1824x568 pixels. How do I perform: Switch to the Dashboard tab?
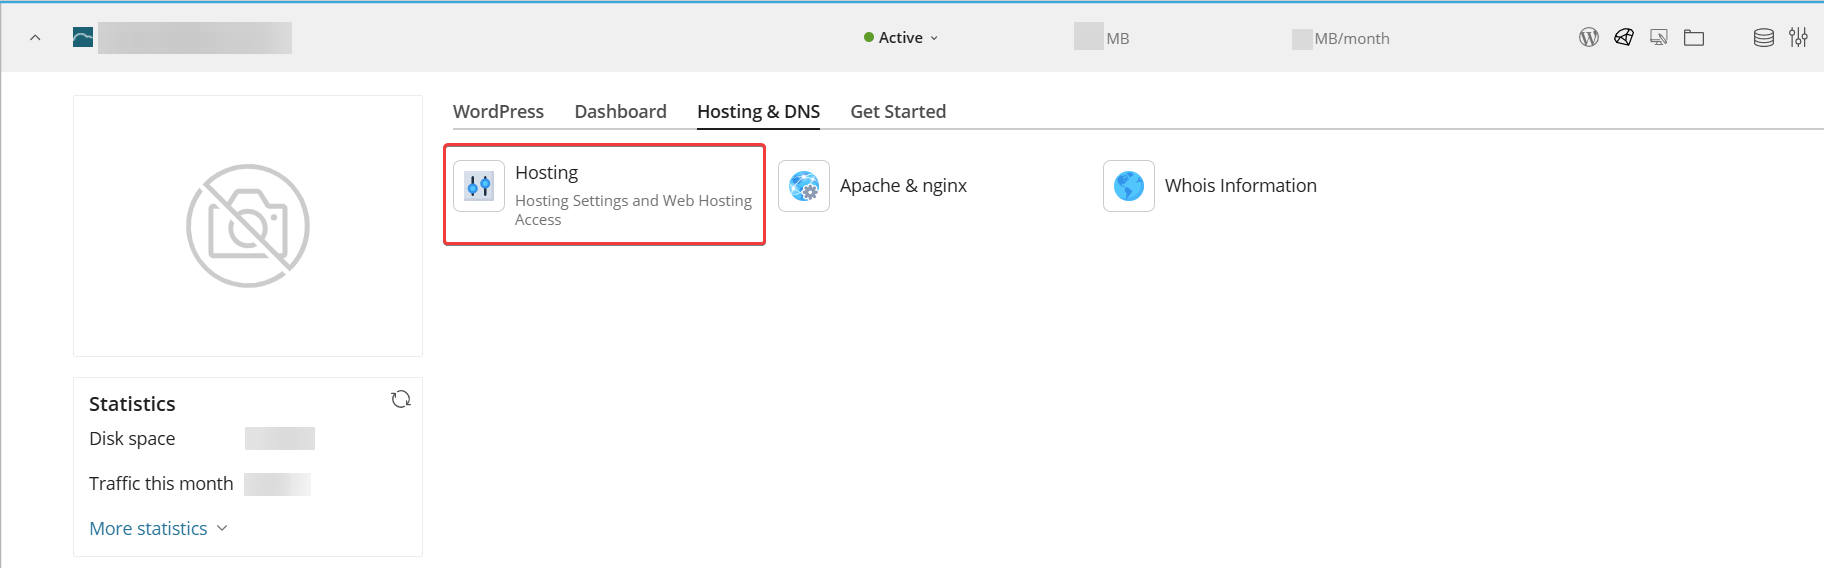point(620,111)
